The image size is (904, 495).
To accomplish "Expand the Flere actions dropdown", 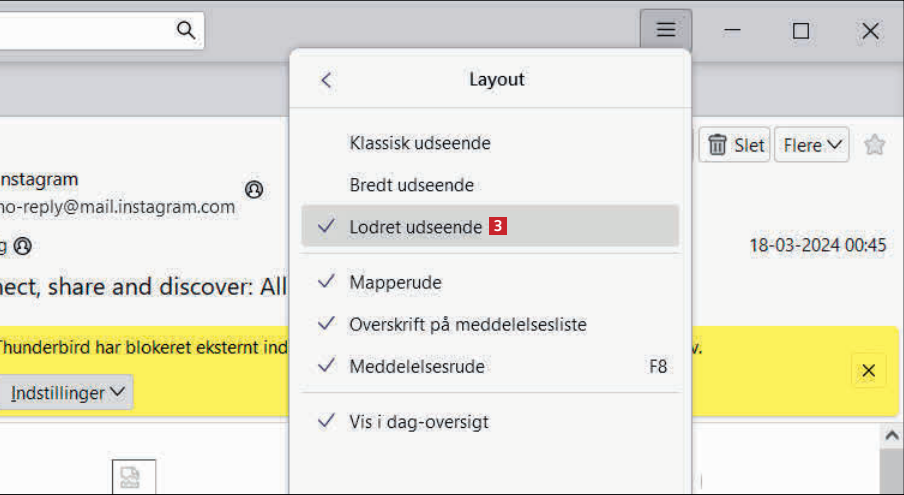I will [812, 145].
